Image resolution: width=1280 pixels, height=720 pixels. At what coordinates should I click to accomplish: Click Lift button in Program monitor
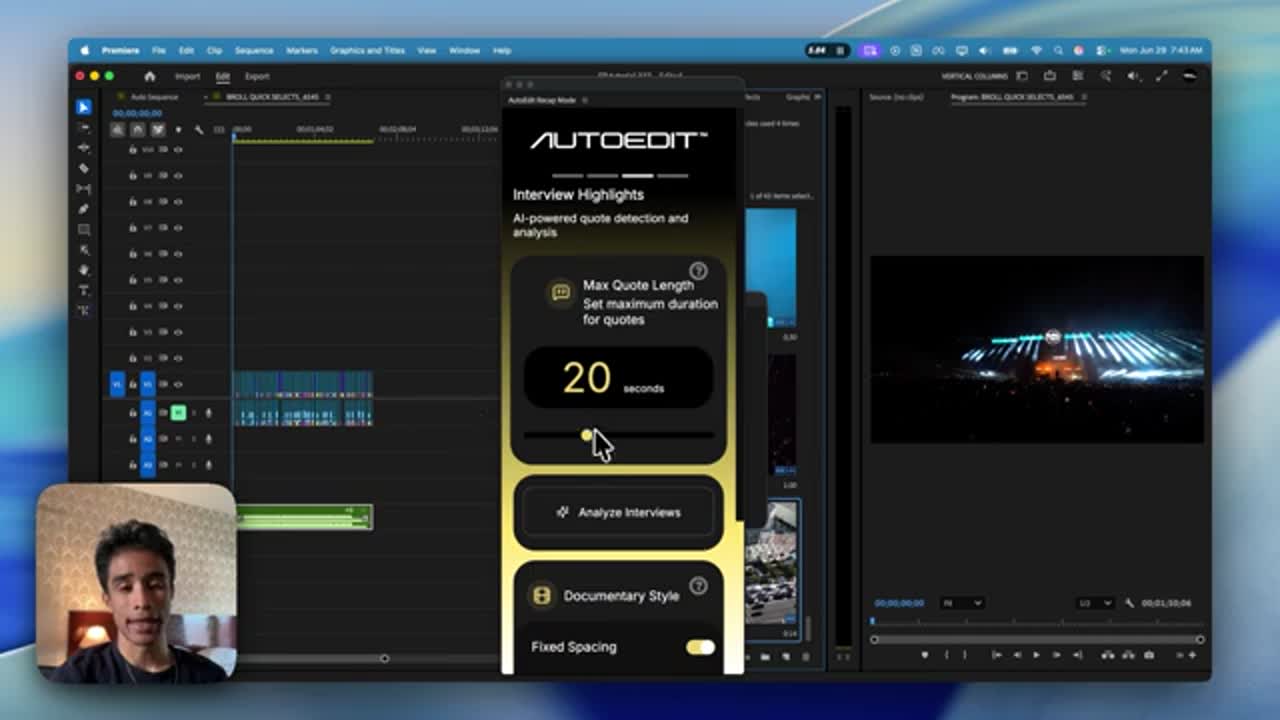tap(1108, 655)
